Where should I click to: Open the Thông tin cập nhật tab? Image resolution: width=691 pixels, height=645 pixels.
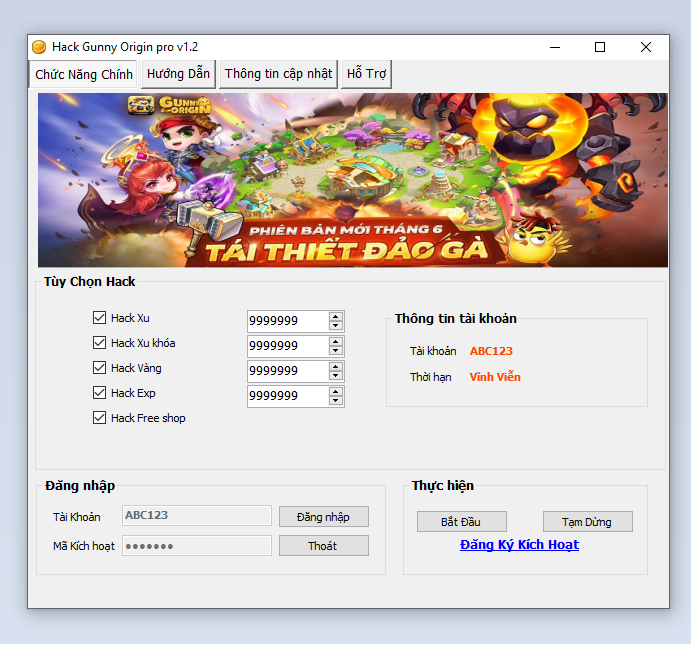tap(278, 74)
